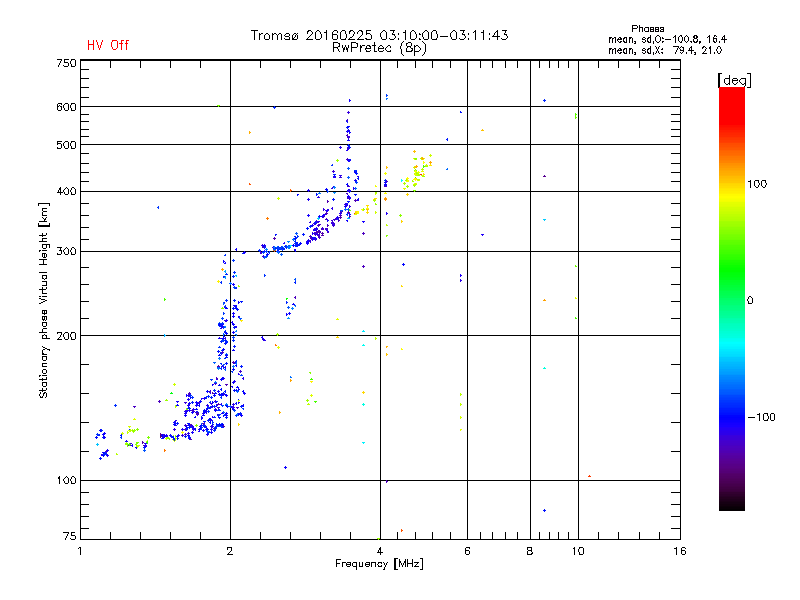This screenshot has height=600, width=800.
Task: Click y-axis tick label '500'
Action: pyautogui.click(x=66, y=145)
